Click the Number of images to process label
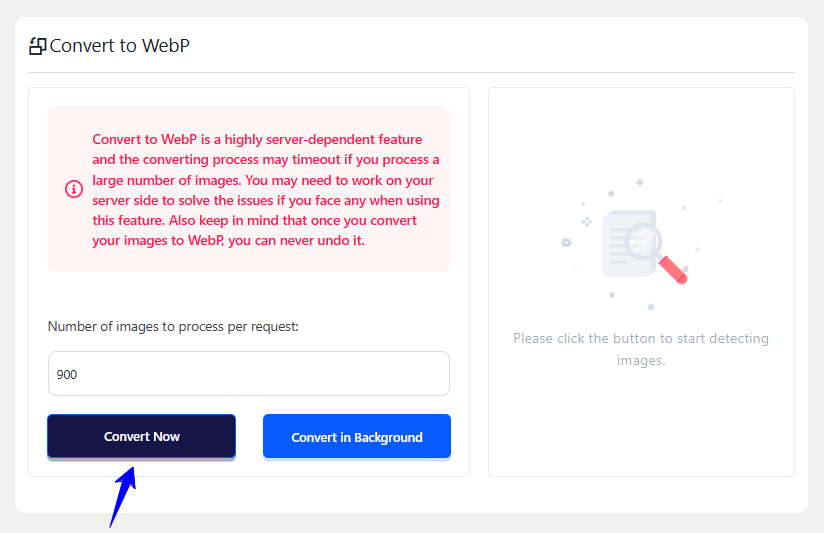This screenshot has width=824, height=533. click(x=173, y=326)
